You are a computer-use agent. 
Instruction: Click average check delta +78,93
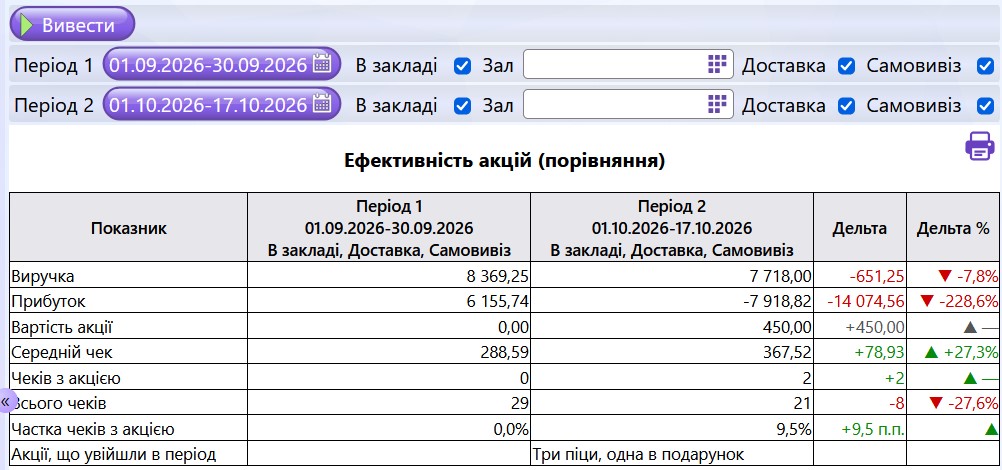[x=877, y=352]
